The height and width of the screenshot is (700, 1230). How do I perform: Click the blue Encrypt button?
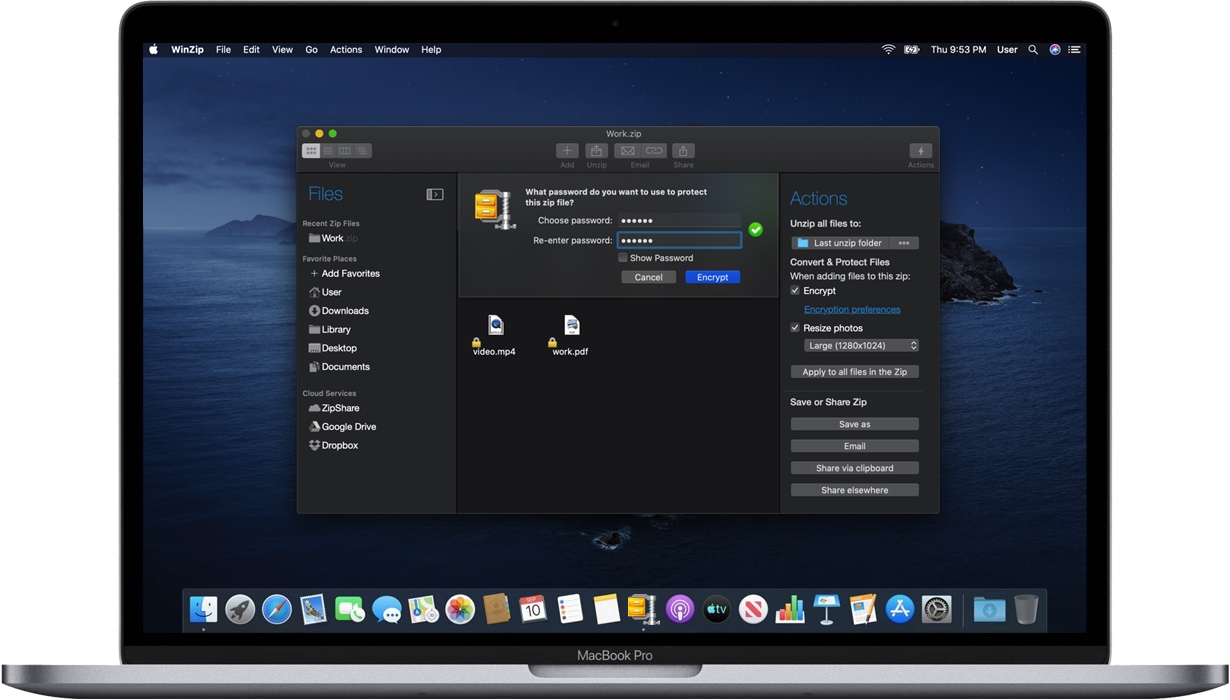tap(713, 277)
